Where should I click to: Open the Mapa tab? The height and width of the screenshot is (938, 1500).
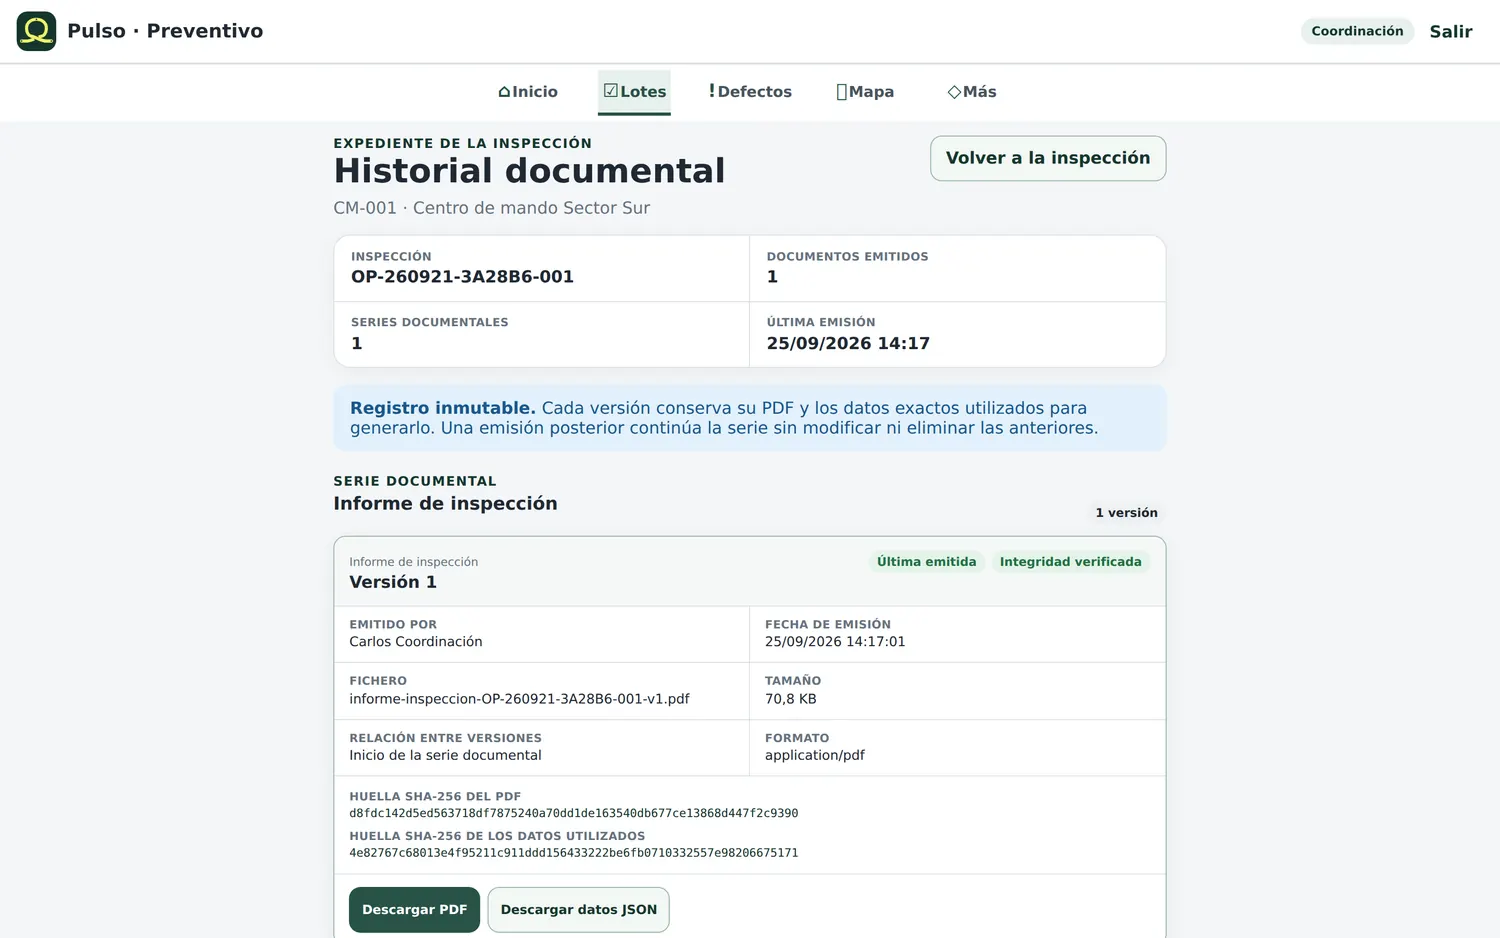click(x=865, y=92)
